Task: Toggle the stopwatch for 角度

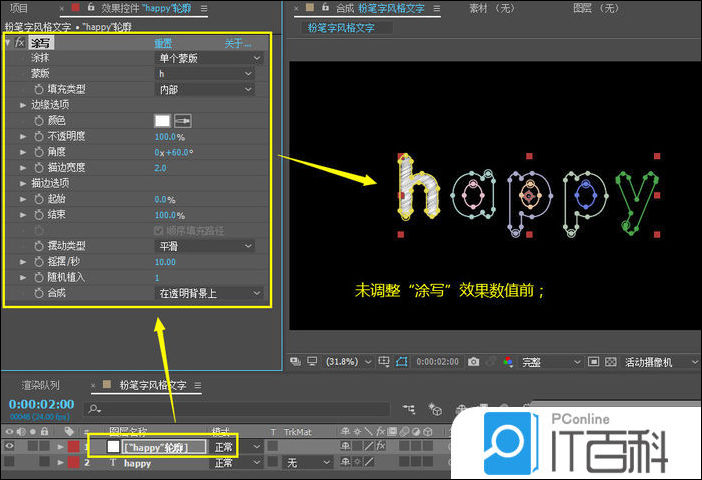Action: point(39,152)
